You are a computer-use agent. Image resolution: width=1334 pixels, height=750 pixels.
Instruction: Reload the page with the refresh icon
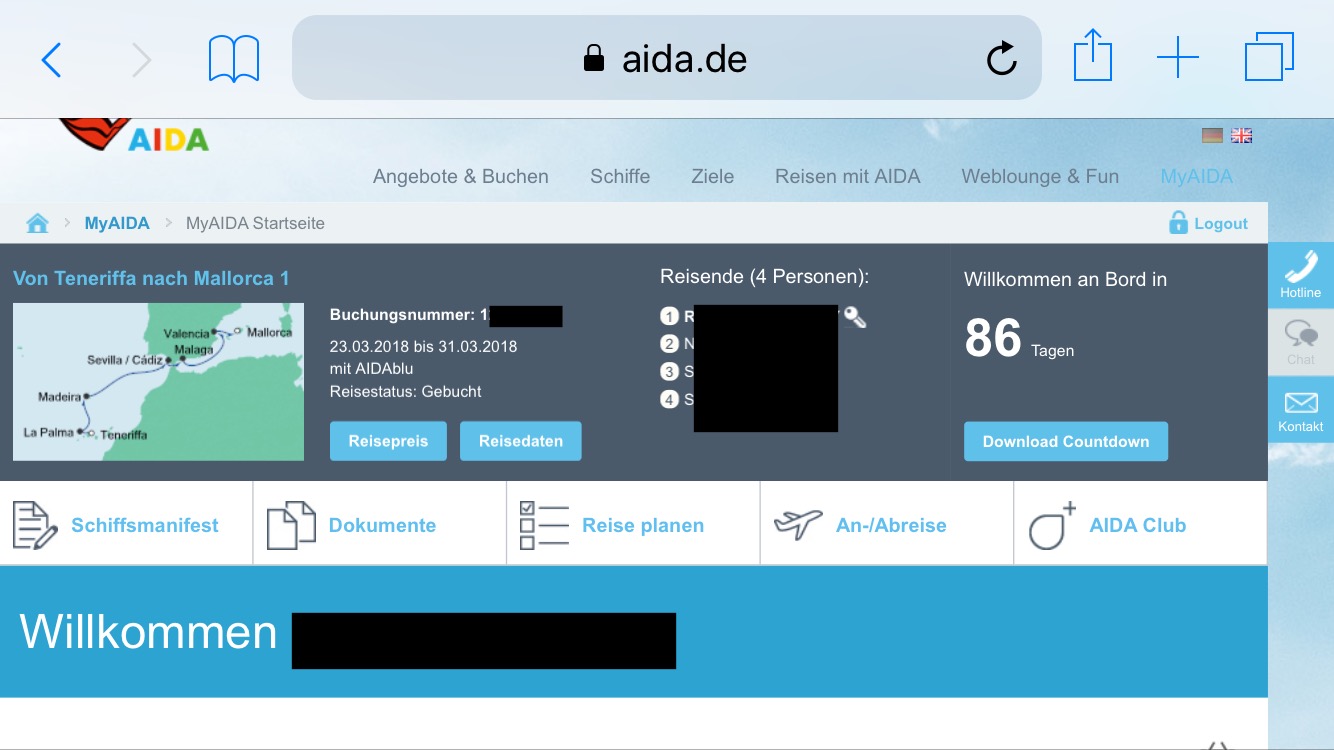tap(1001, 60)
